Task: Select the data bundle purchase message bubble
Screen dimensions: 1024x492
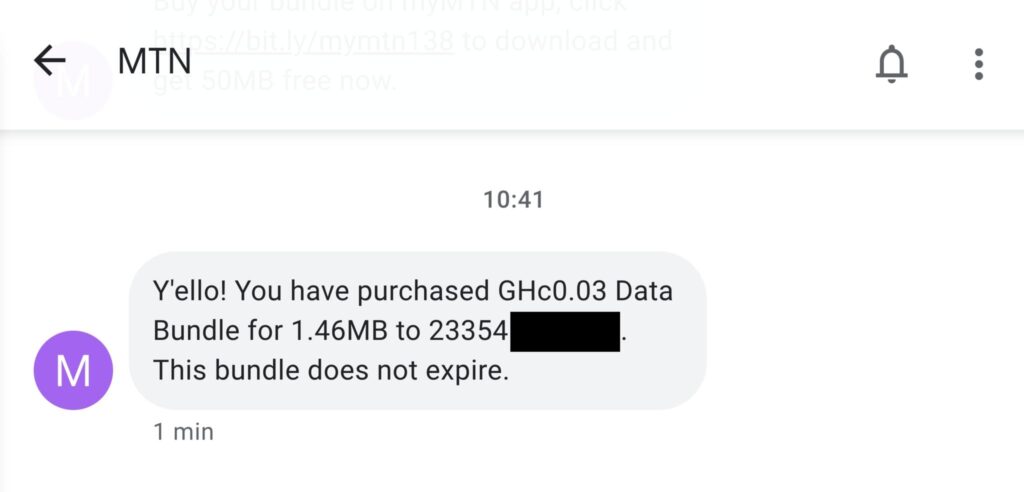Action: pyautogui.click(x=418, y=330)
